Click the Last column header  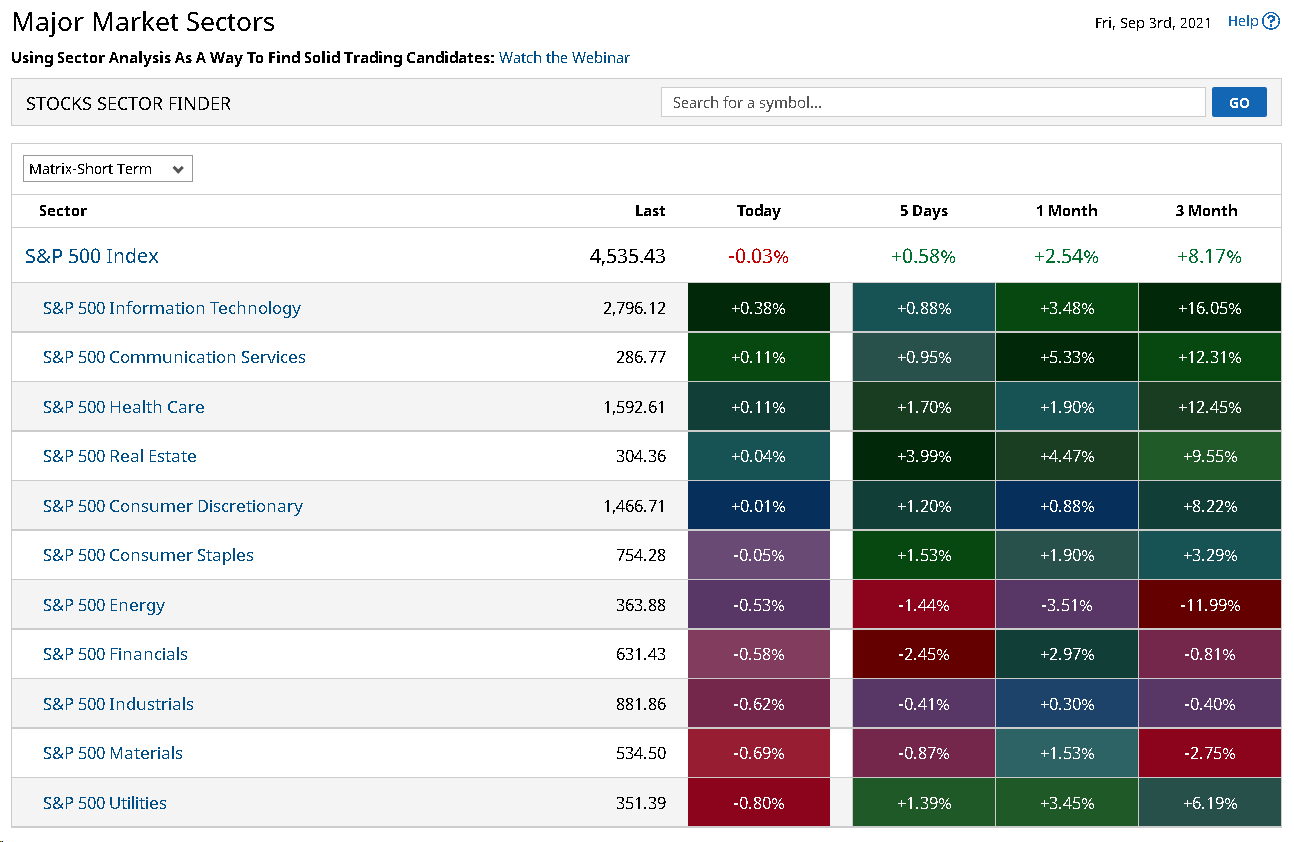pyautogui.click(x=650, y=211)
